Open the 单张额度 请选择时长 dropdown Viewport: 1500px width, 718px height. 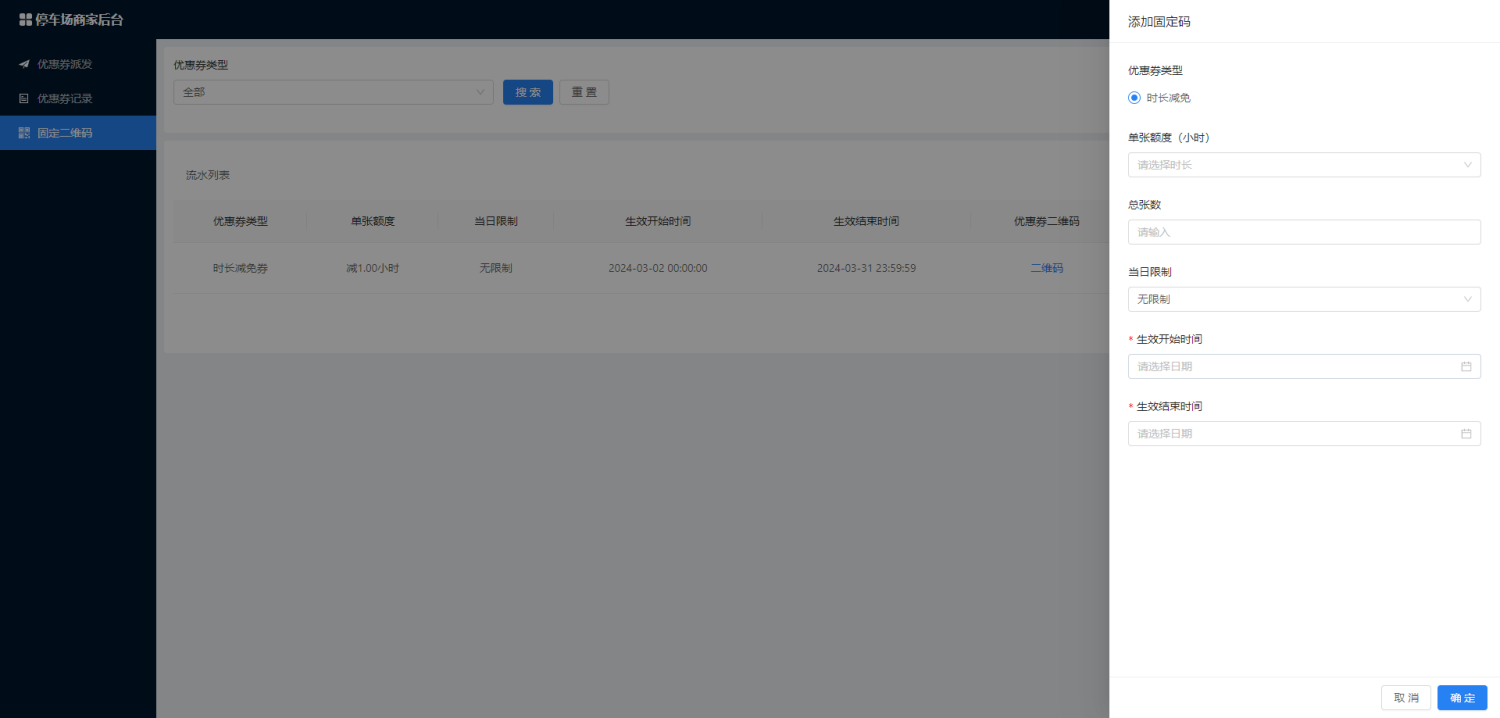[1304, 165]
